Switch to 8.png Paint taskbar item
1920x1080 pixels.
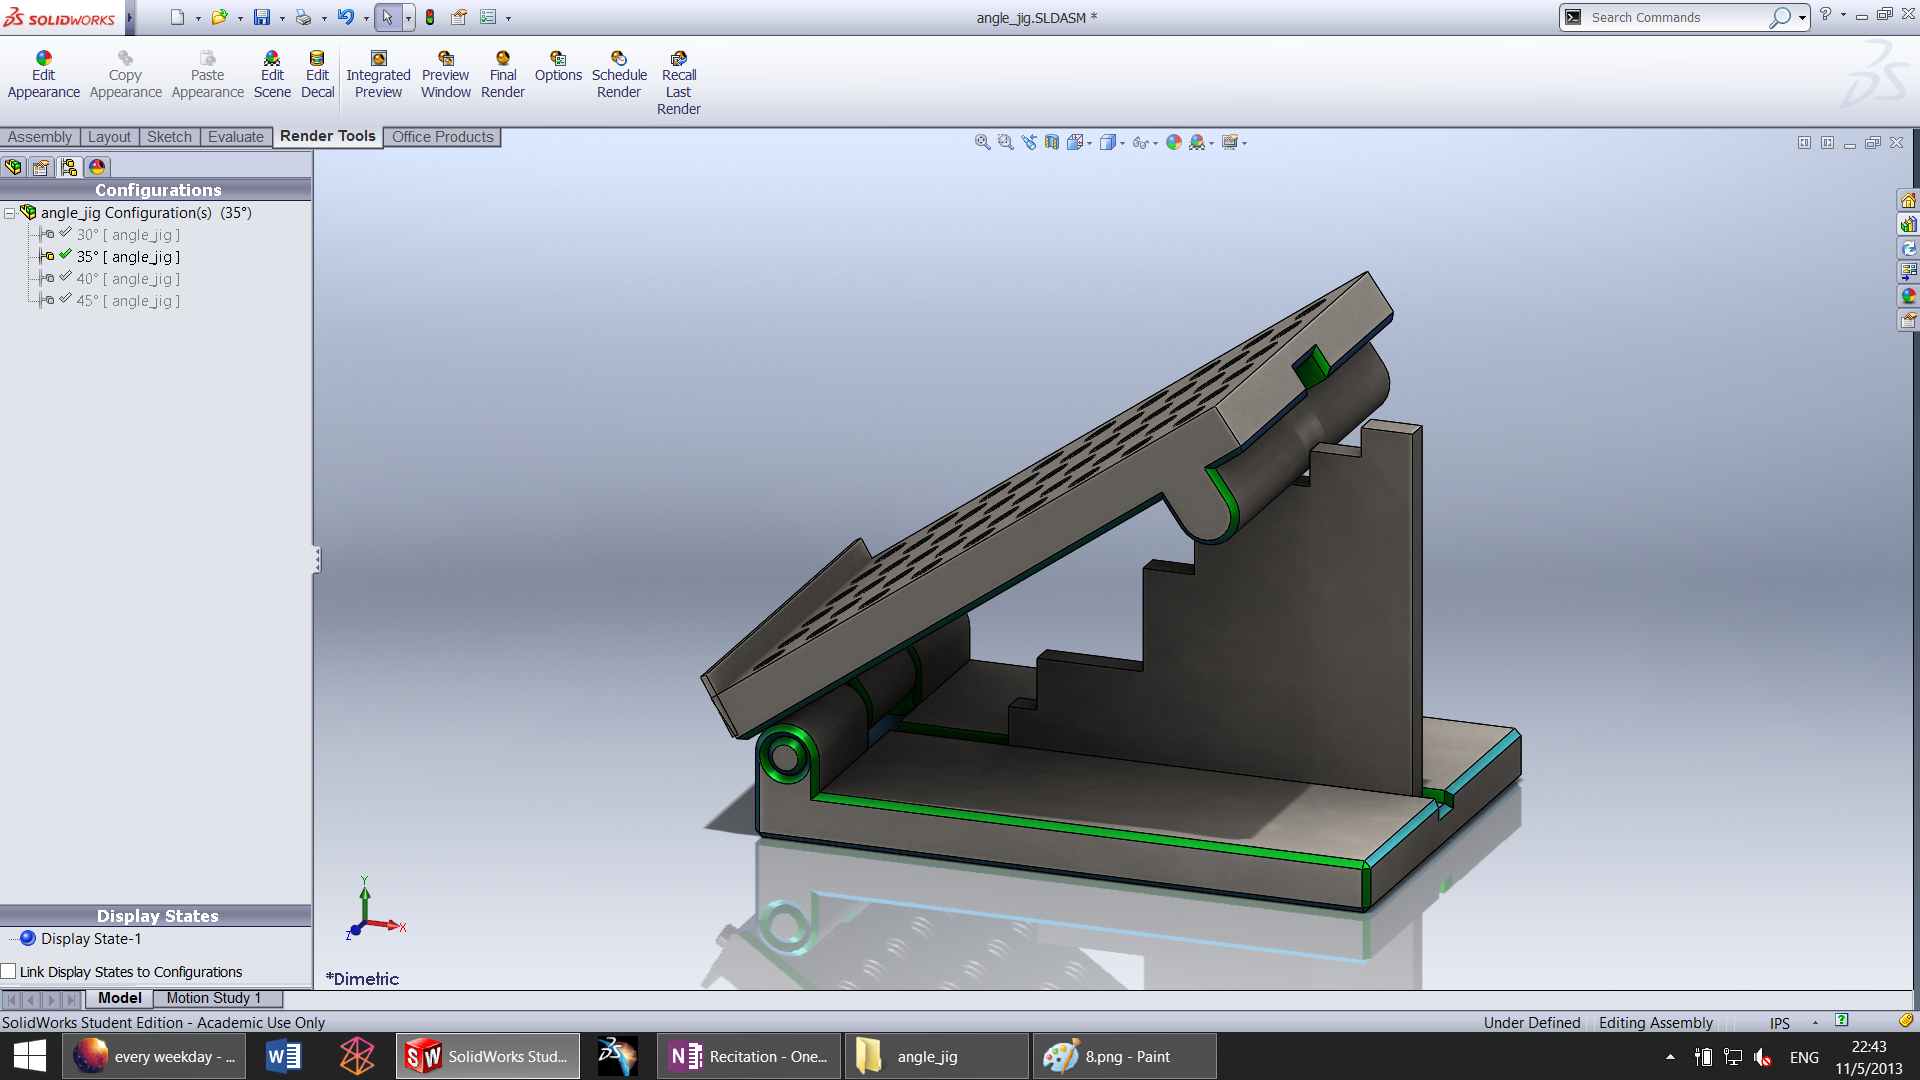(x=1124, y=1056)
